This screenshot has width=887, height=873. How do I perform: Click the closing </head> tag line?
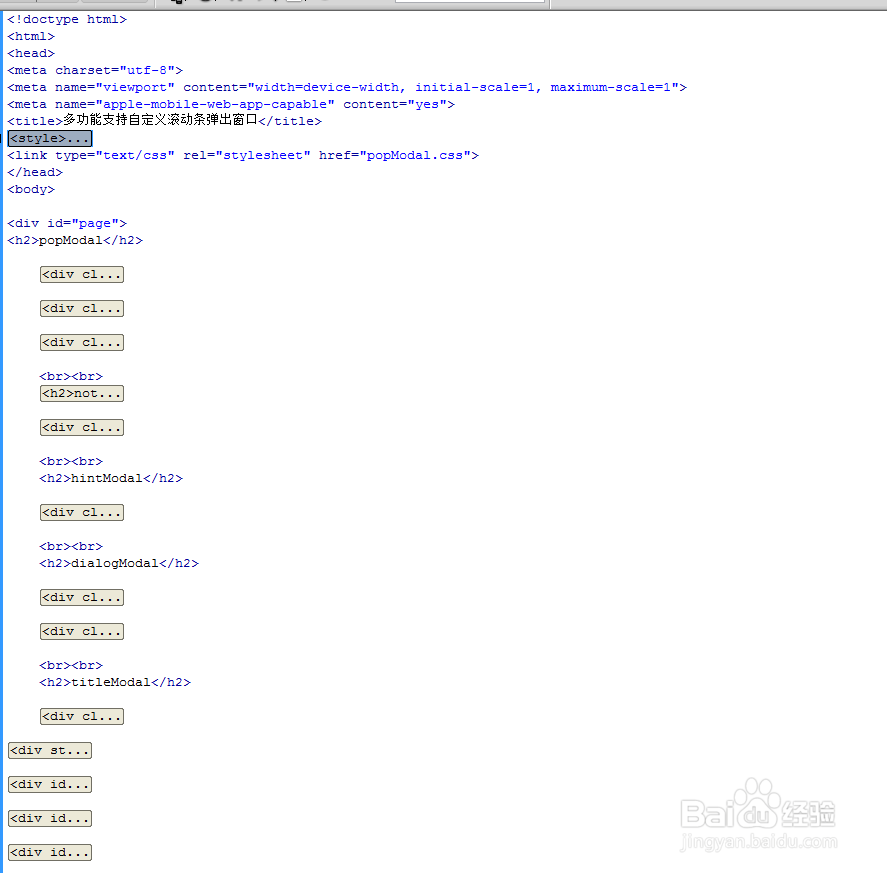coord(35,172)
